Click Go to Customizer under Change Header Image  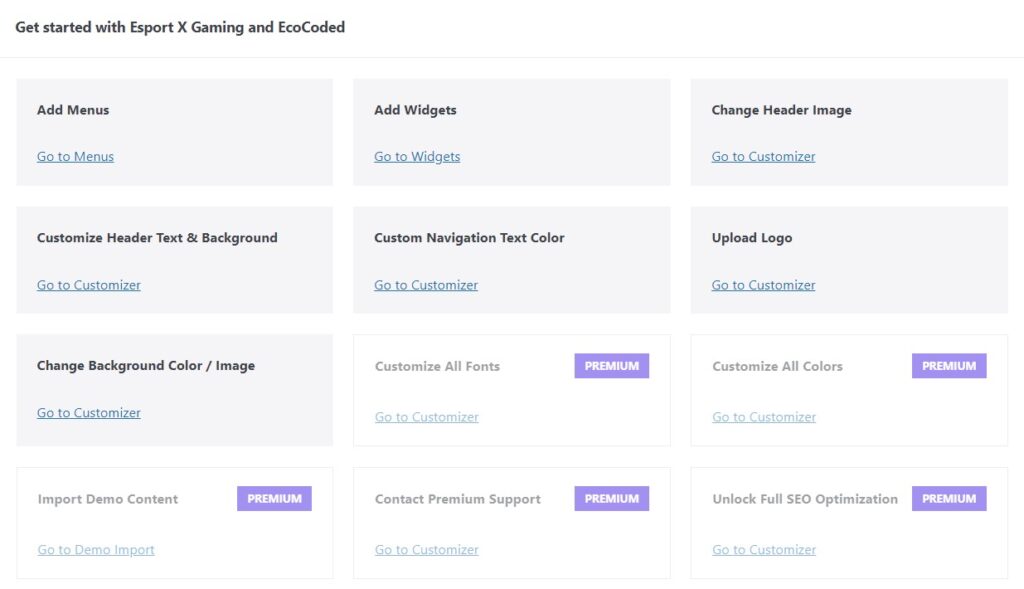pos(763,157)
